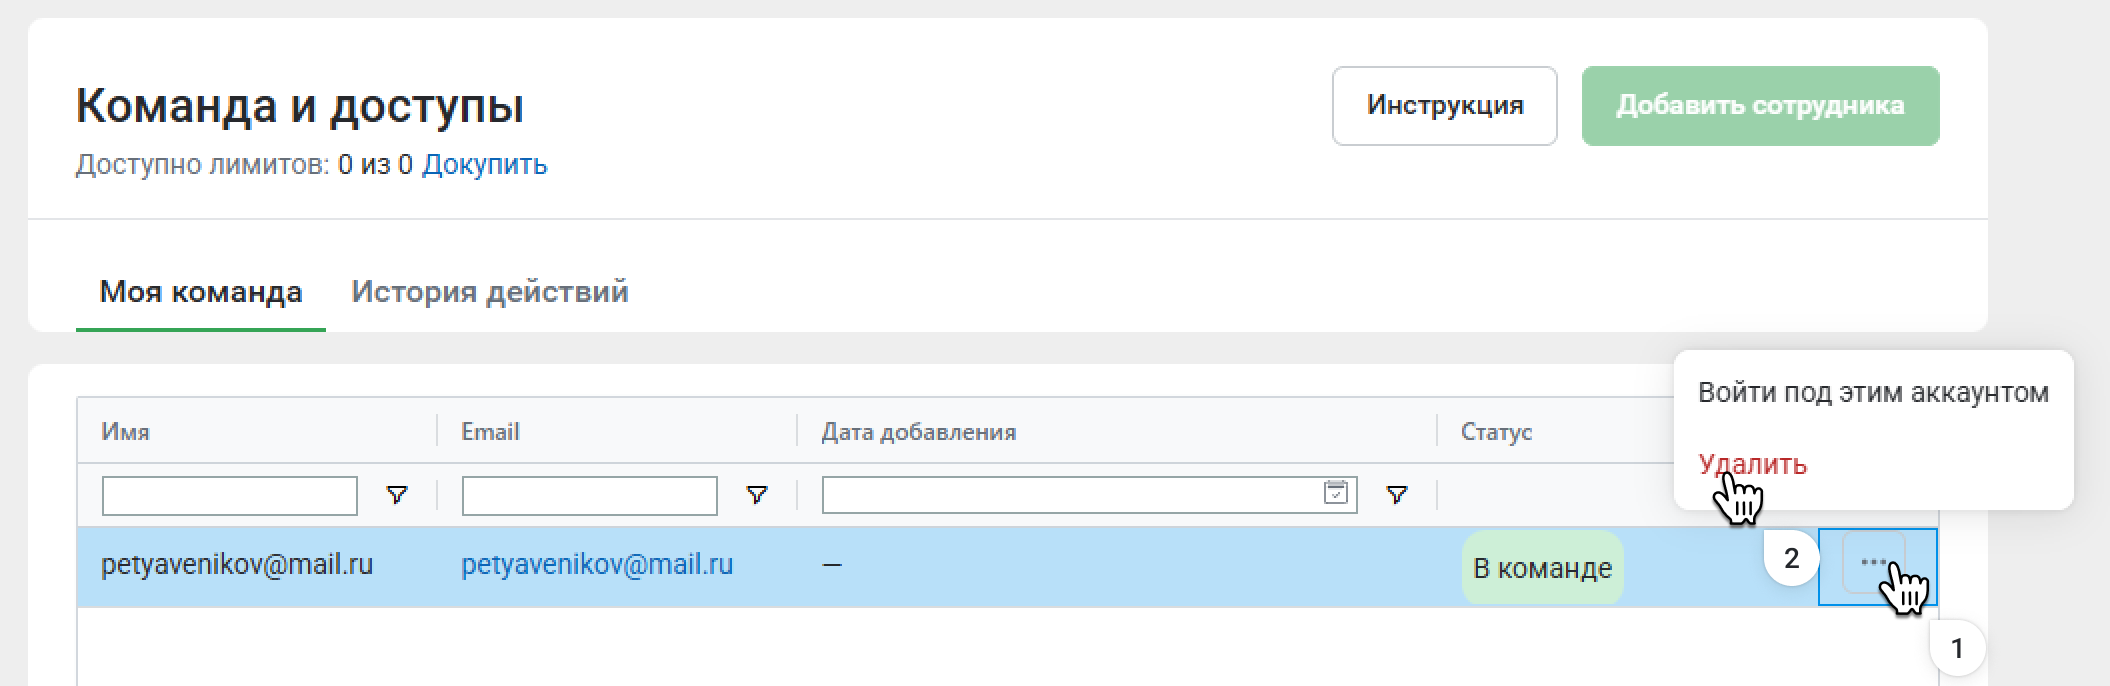Choose Войти под этим аккаунтом from the menu

tap(1873, 392)
